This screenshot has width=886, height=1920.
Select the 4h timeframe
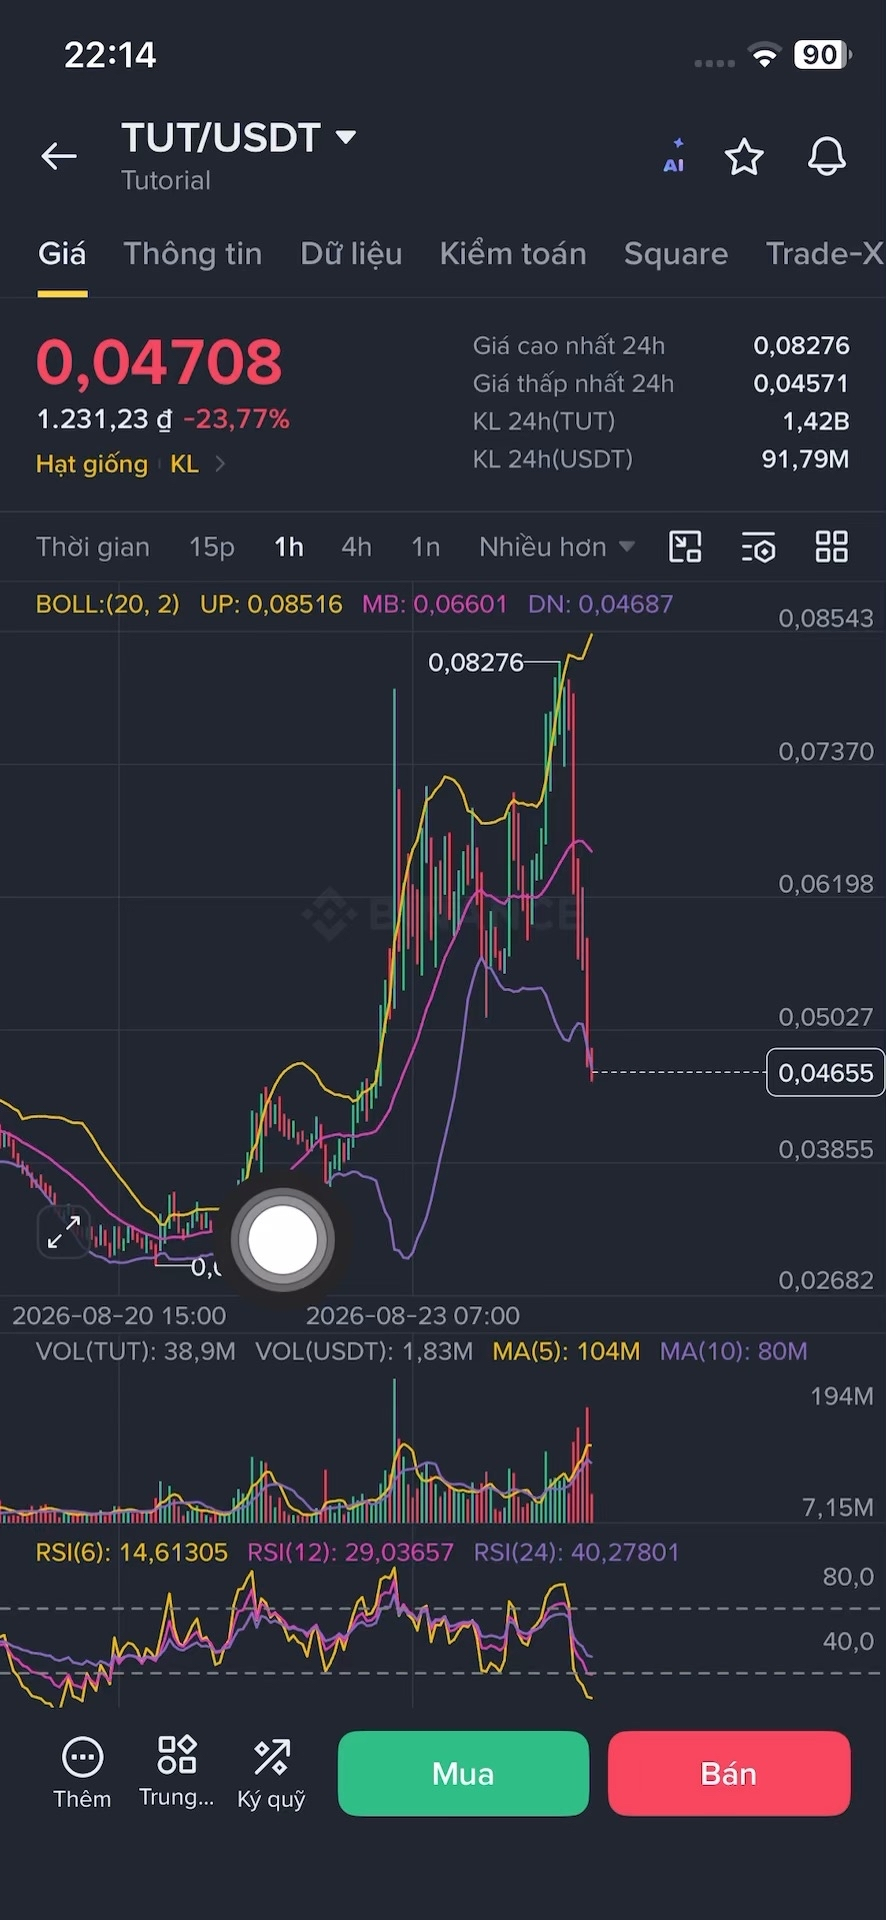[356, 547]
